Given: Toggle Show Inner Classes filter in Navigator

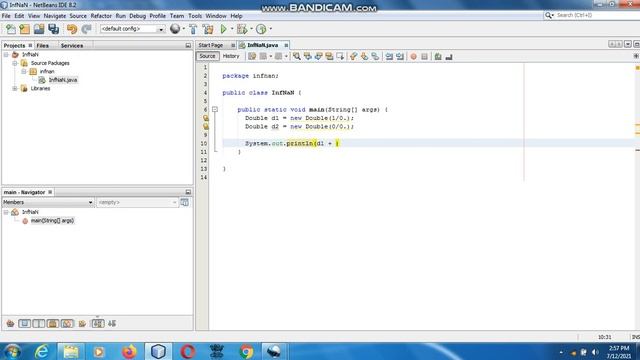Looking at the screenshot, I should click(x=67, y=324).
